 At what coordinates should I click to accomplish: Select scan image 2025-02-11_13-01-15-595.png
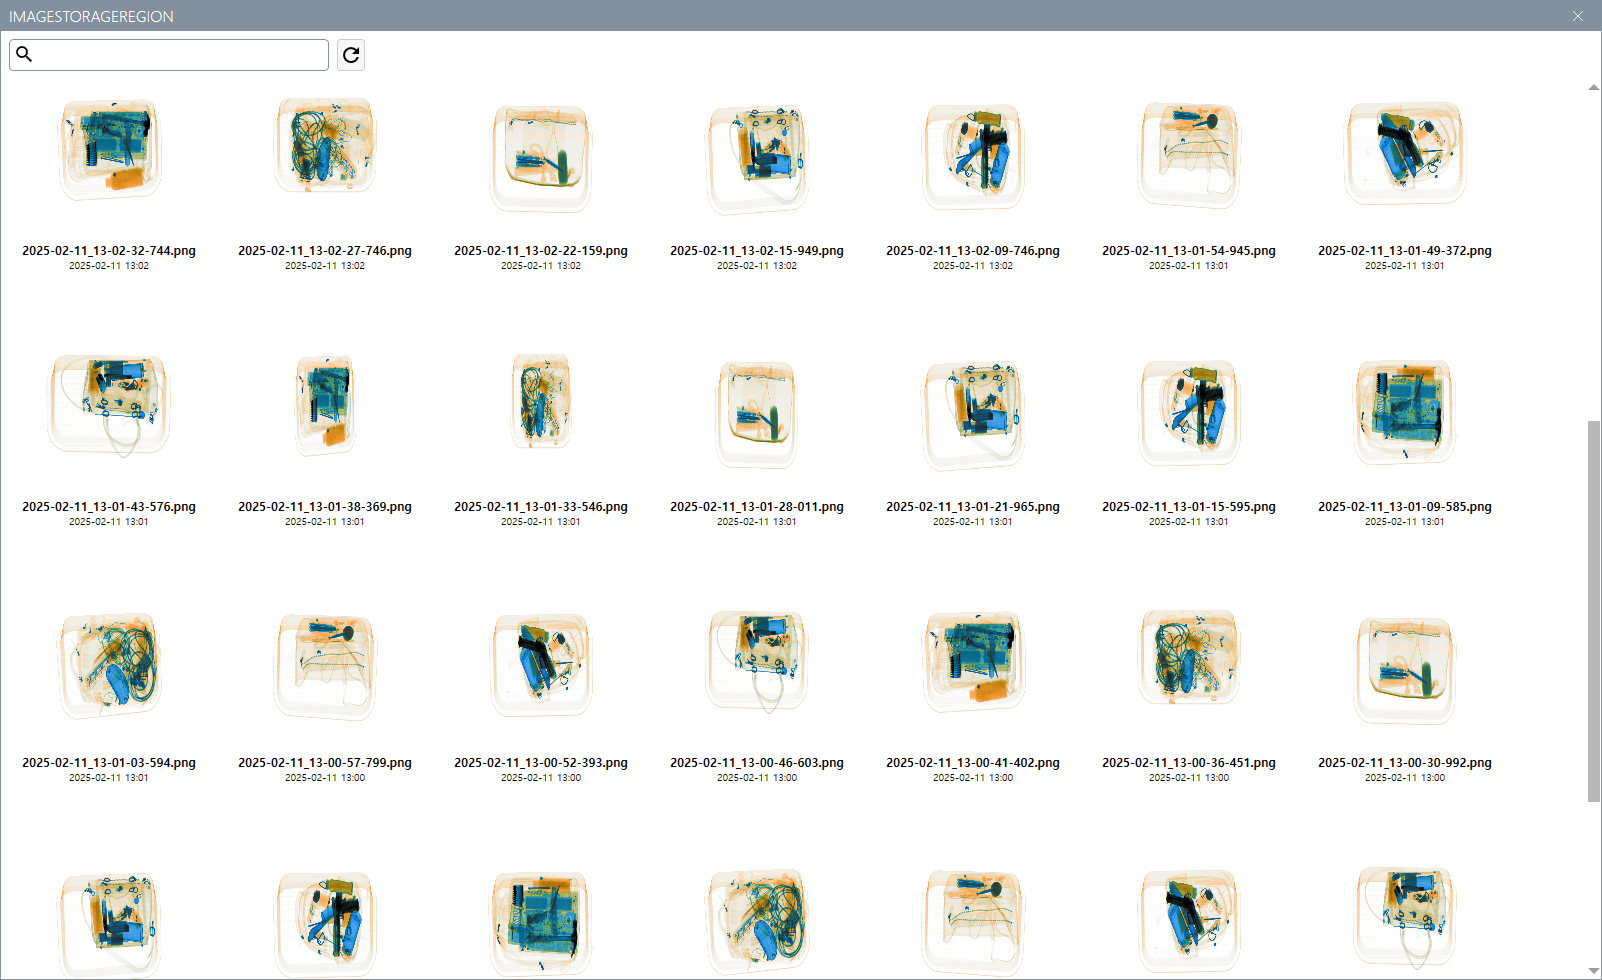coord(1189,412)
